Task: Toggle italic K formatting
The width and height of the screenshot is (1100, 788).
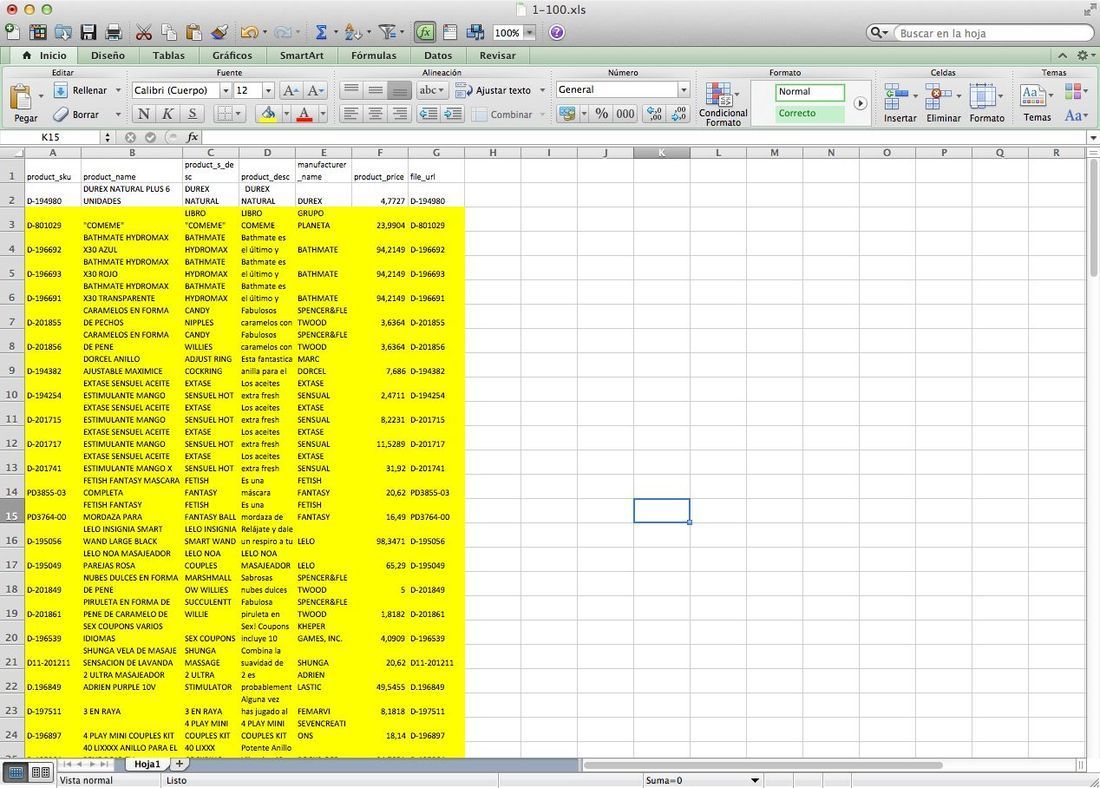Action: (168, 114)
